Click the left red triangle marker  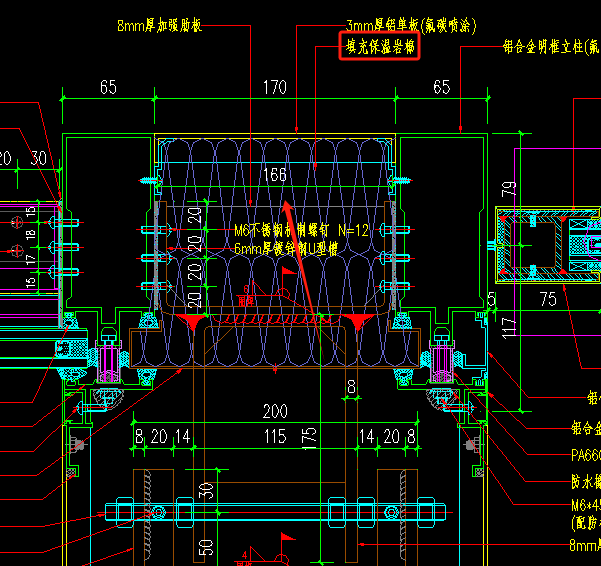point(190,321)
